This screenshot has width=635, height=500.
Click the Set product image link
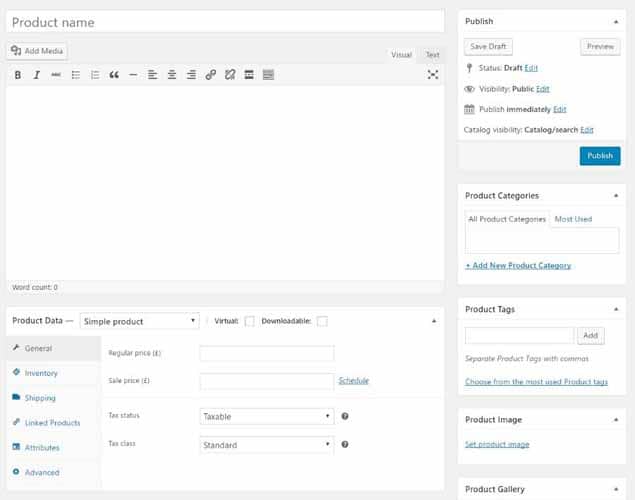coord(497,445)
